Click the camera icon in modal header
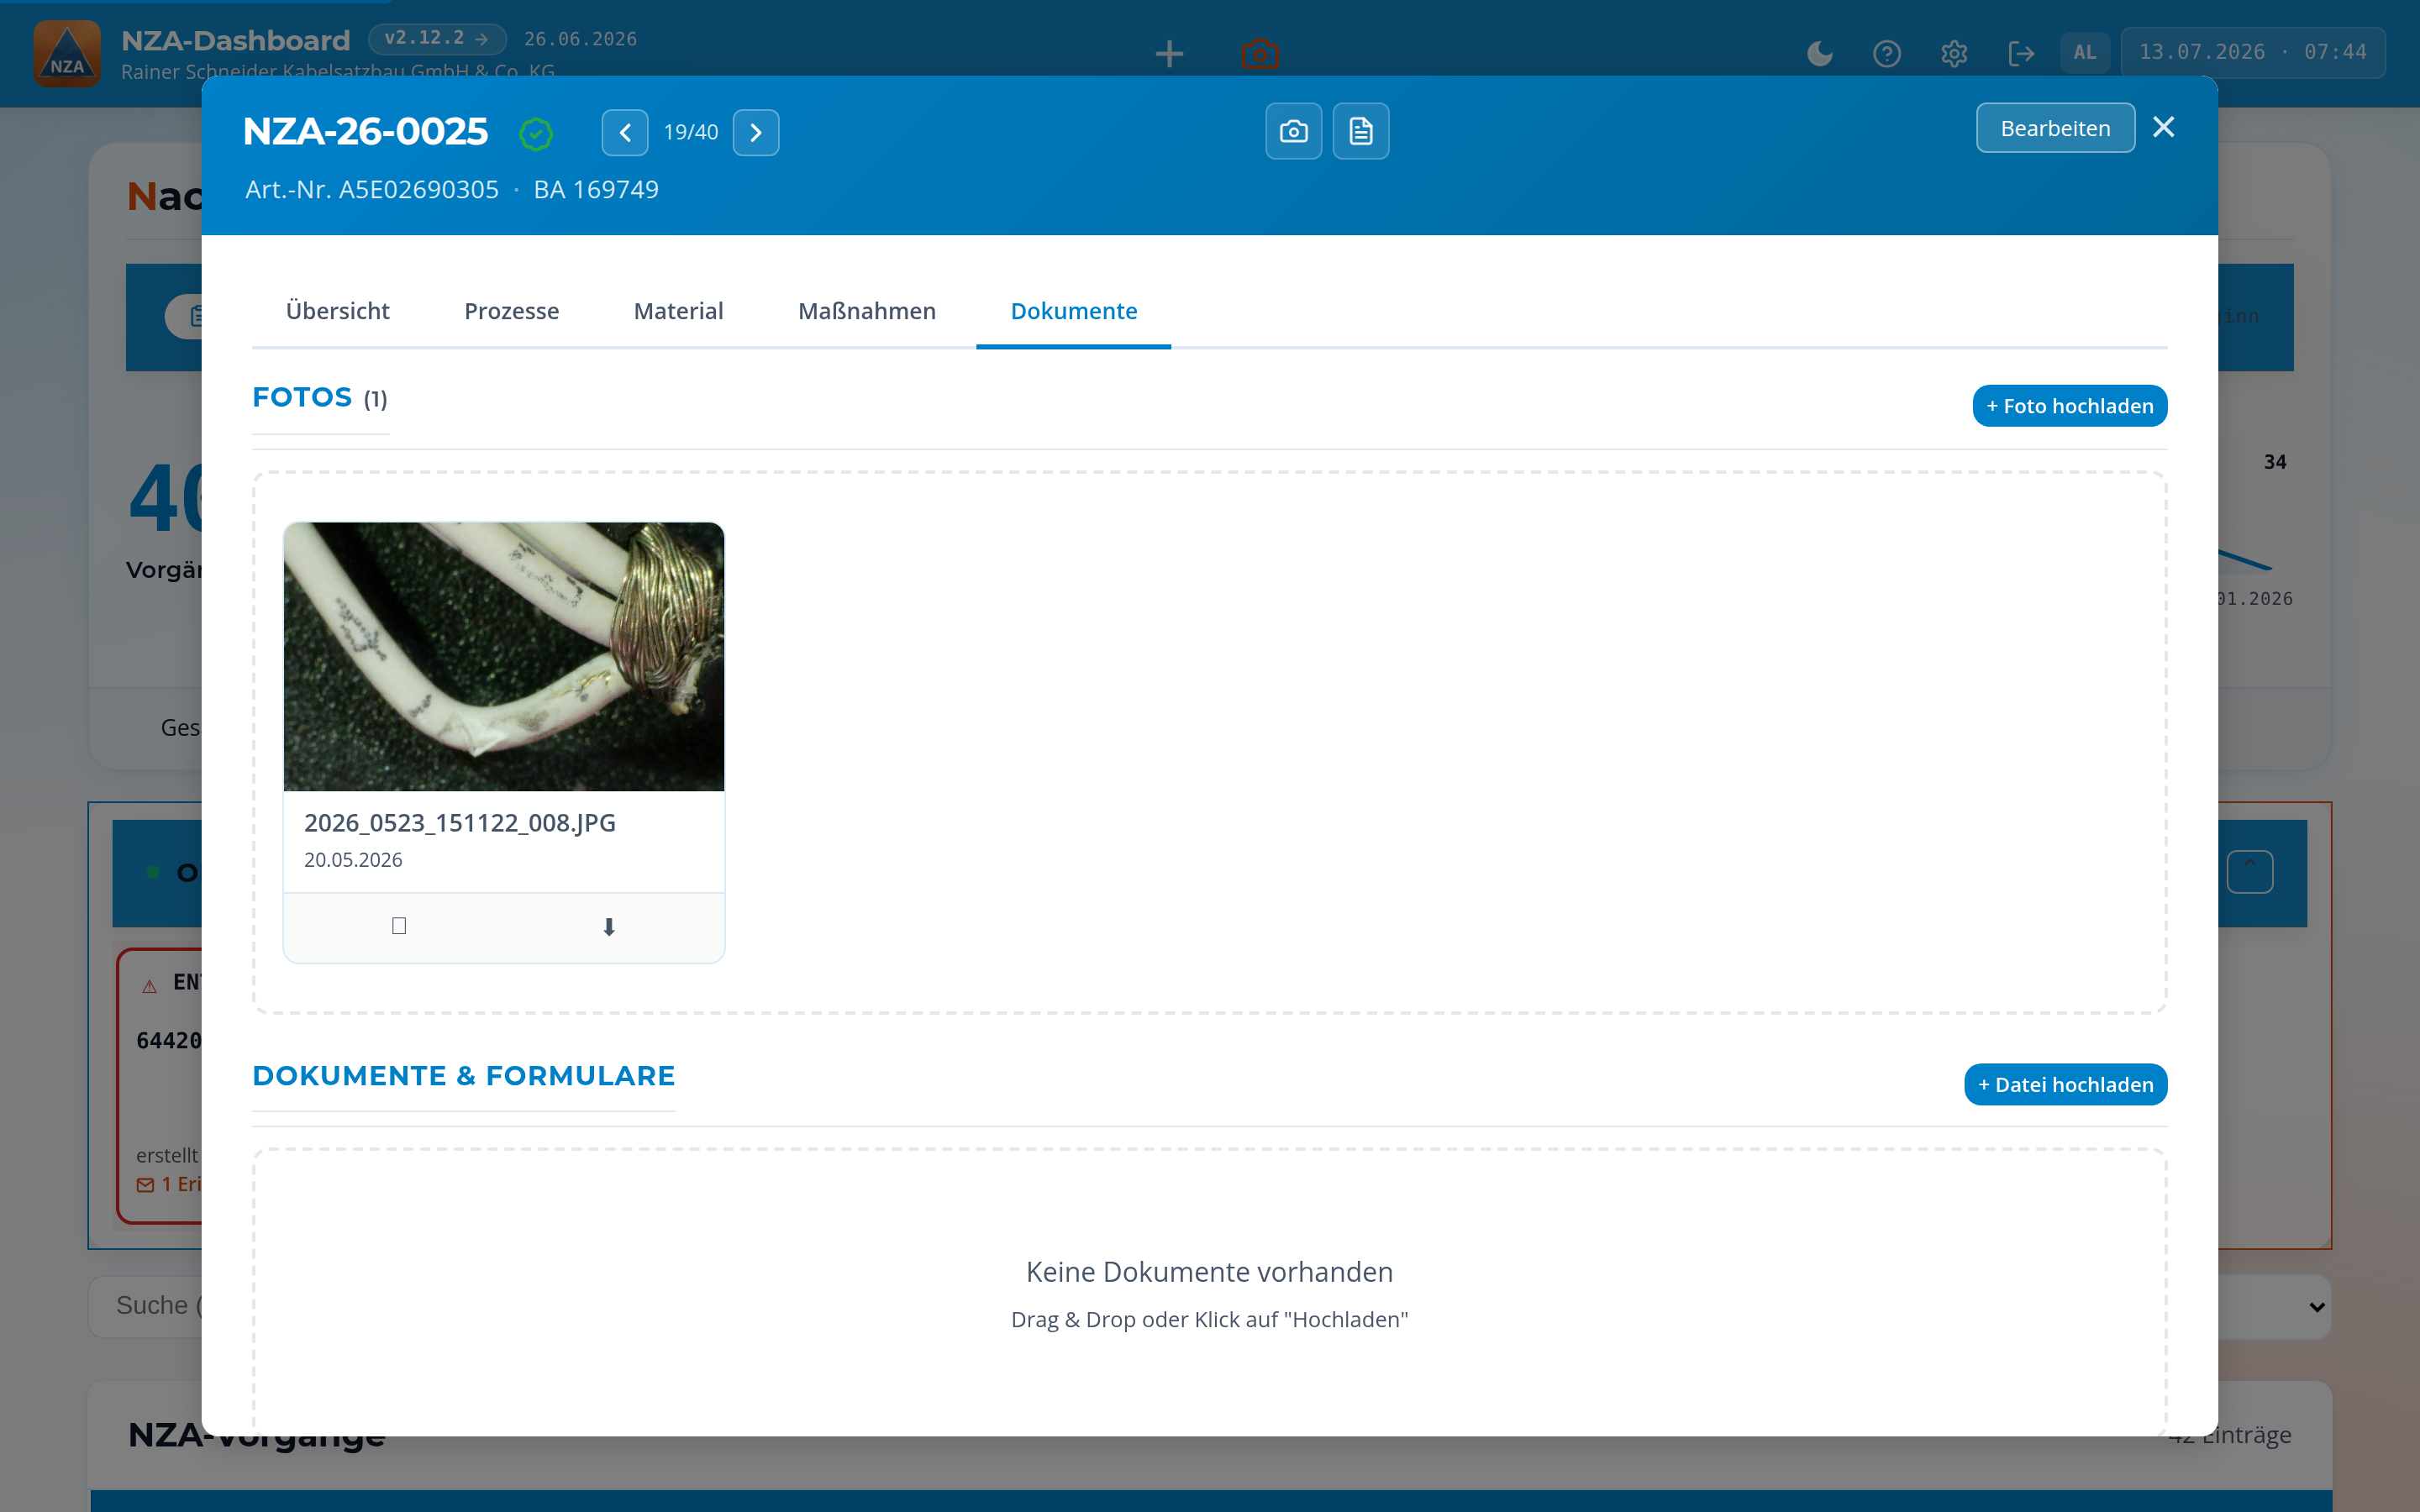This screenshot has height=1512, width=2420. [x=1293, y=131]
